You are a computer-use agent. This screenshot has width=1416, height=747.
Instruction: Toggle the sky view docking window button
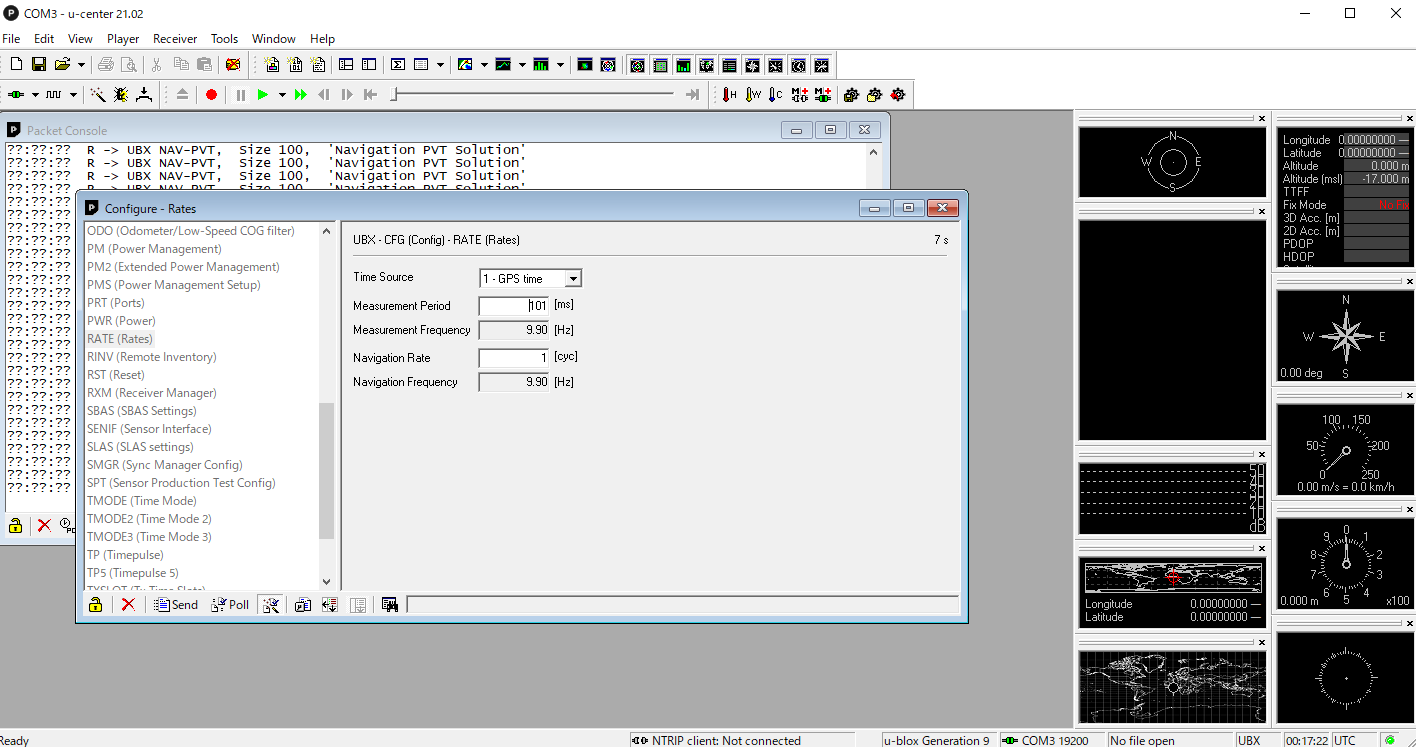tap(637, 65)
